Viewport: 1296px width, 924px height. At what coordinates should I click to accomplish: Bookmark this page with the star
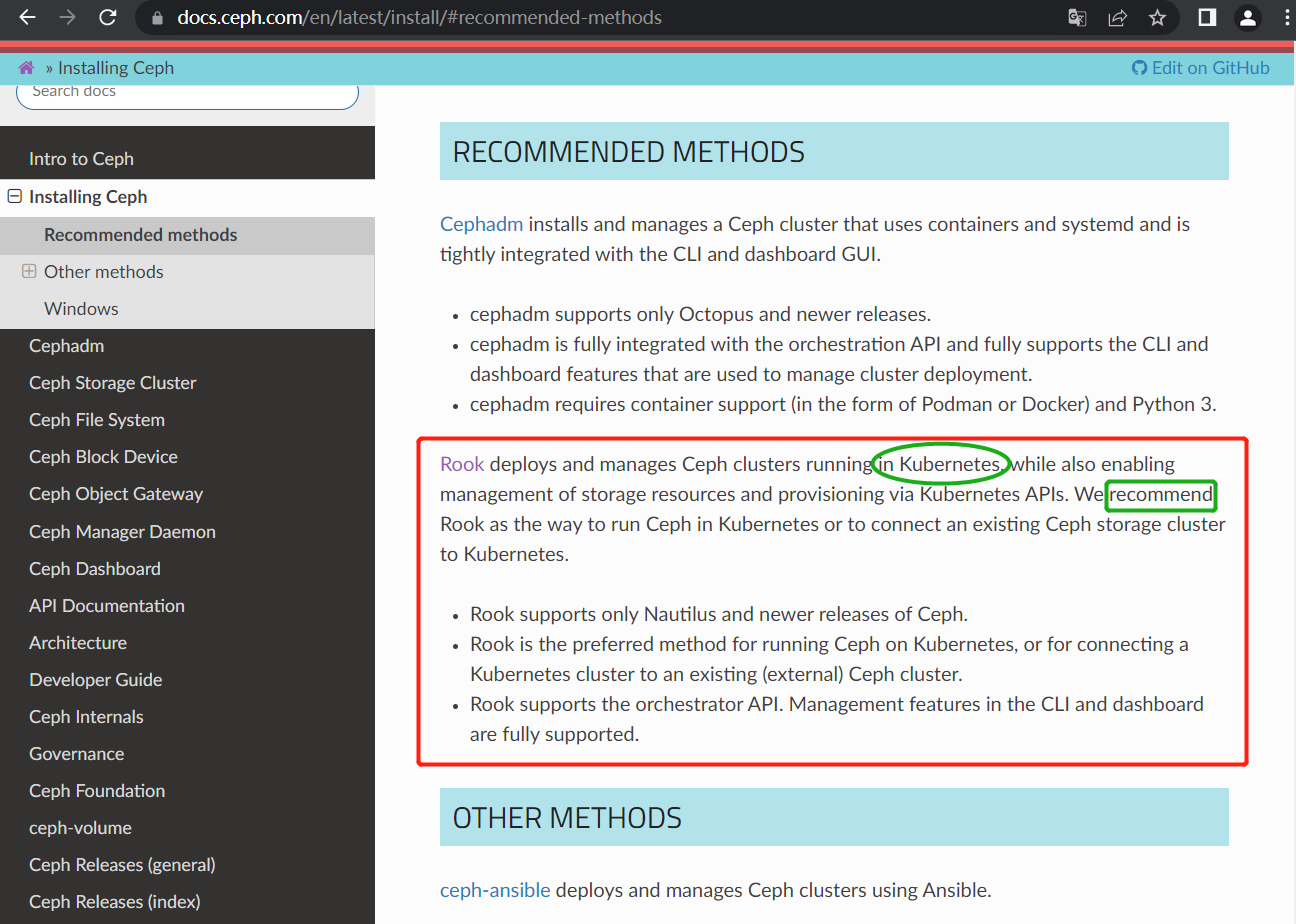pos(1157,18)
